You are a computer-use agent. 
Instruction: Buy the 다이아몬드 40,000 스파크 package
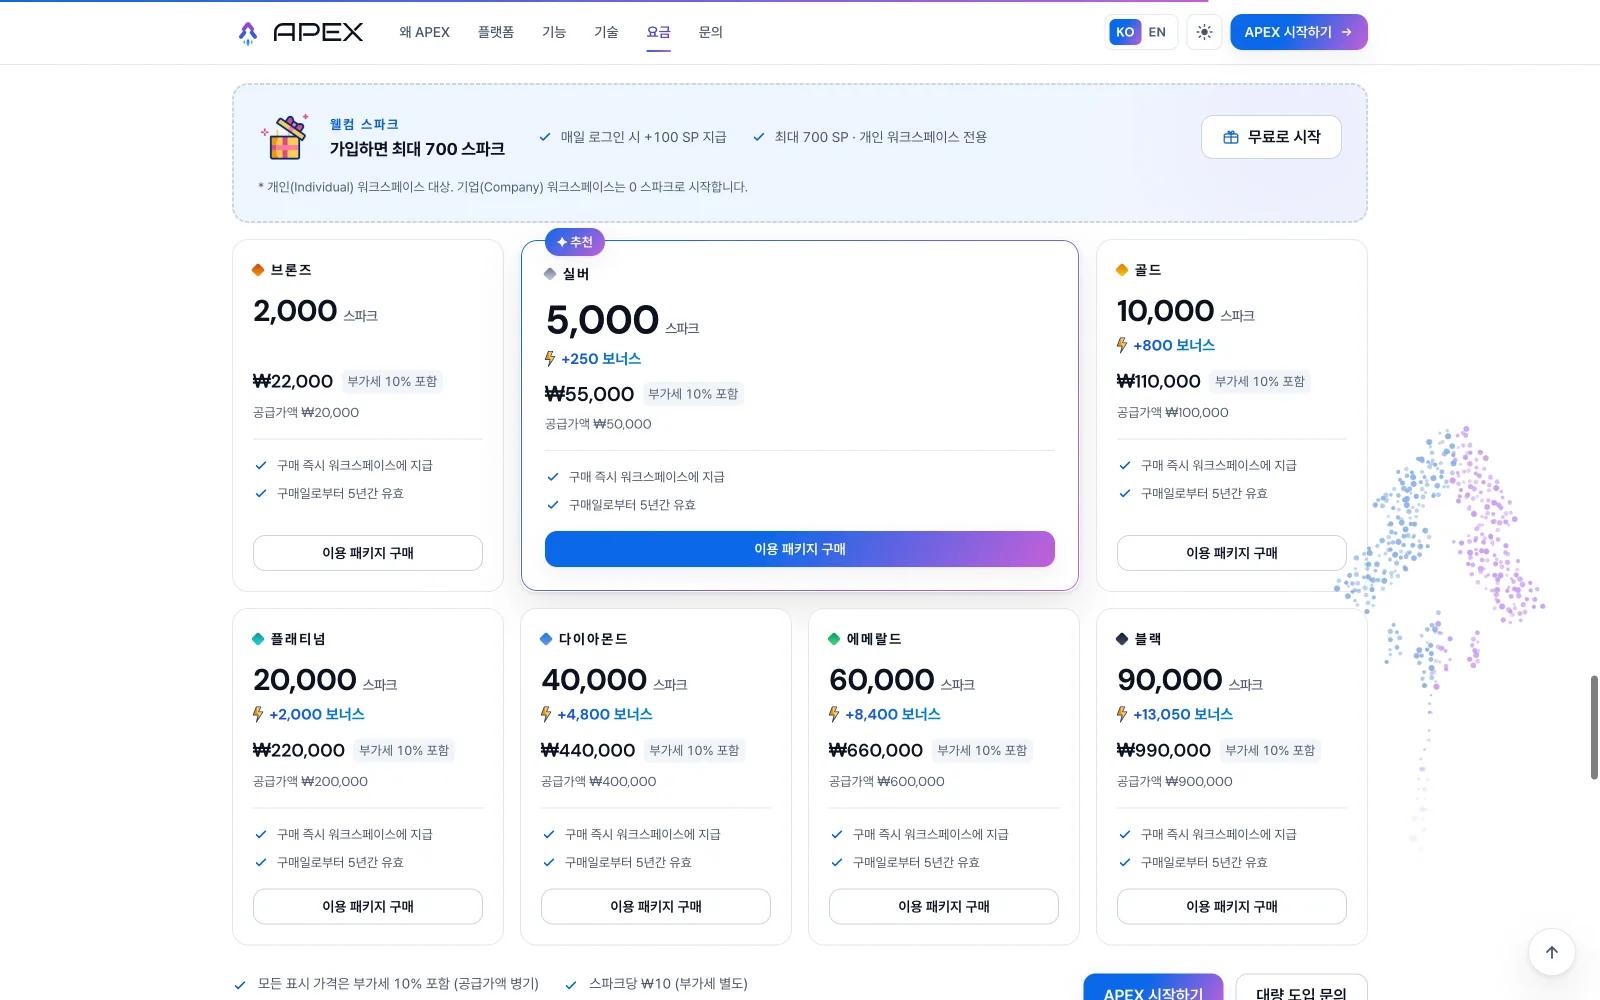pos(656,906)
